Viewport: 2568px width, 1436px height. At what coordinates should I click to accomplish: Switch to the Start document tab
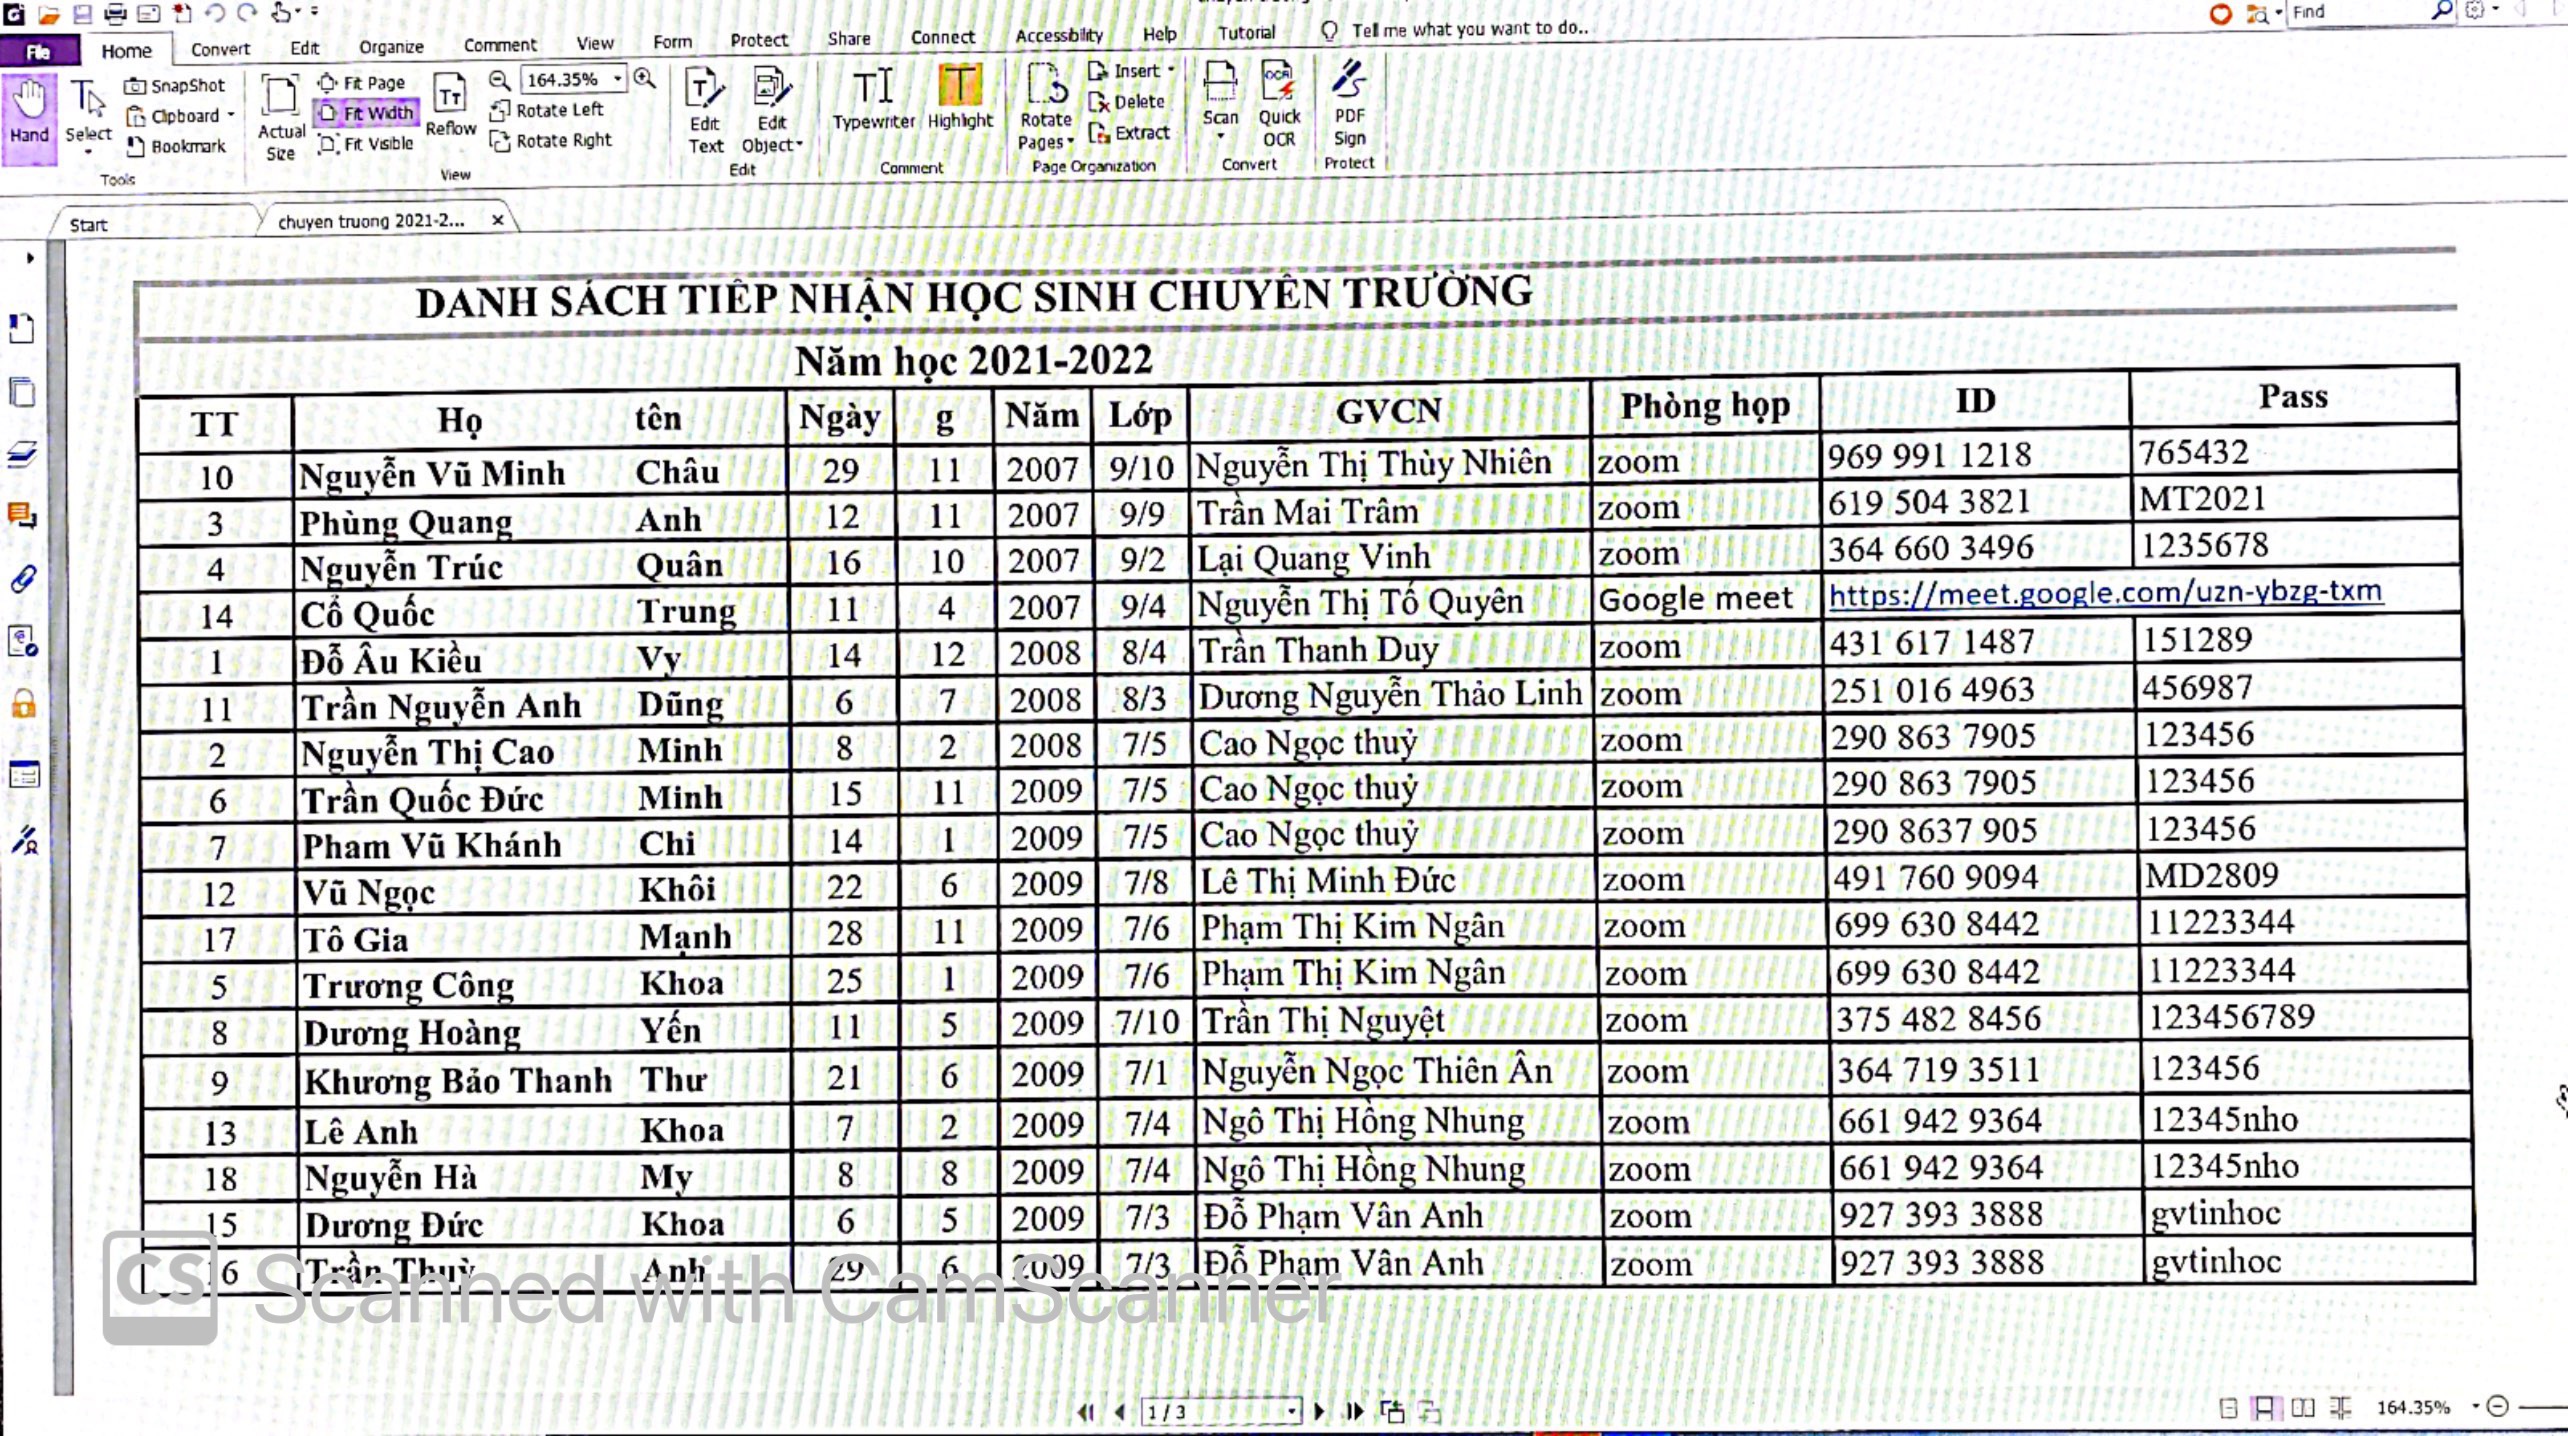click(x=89, y=225)
